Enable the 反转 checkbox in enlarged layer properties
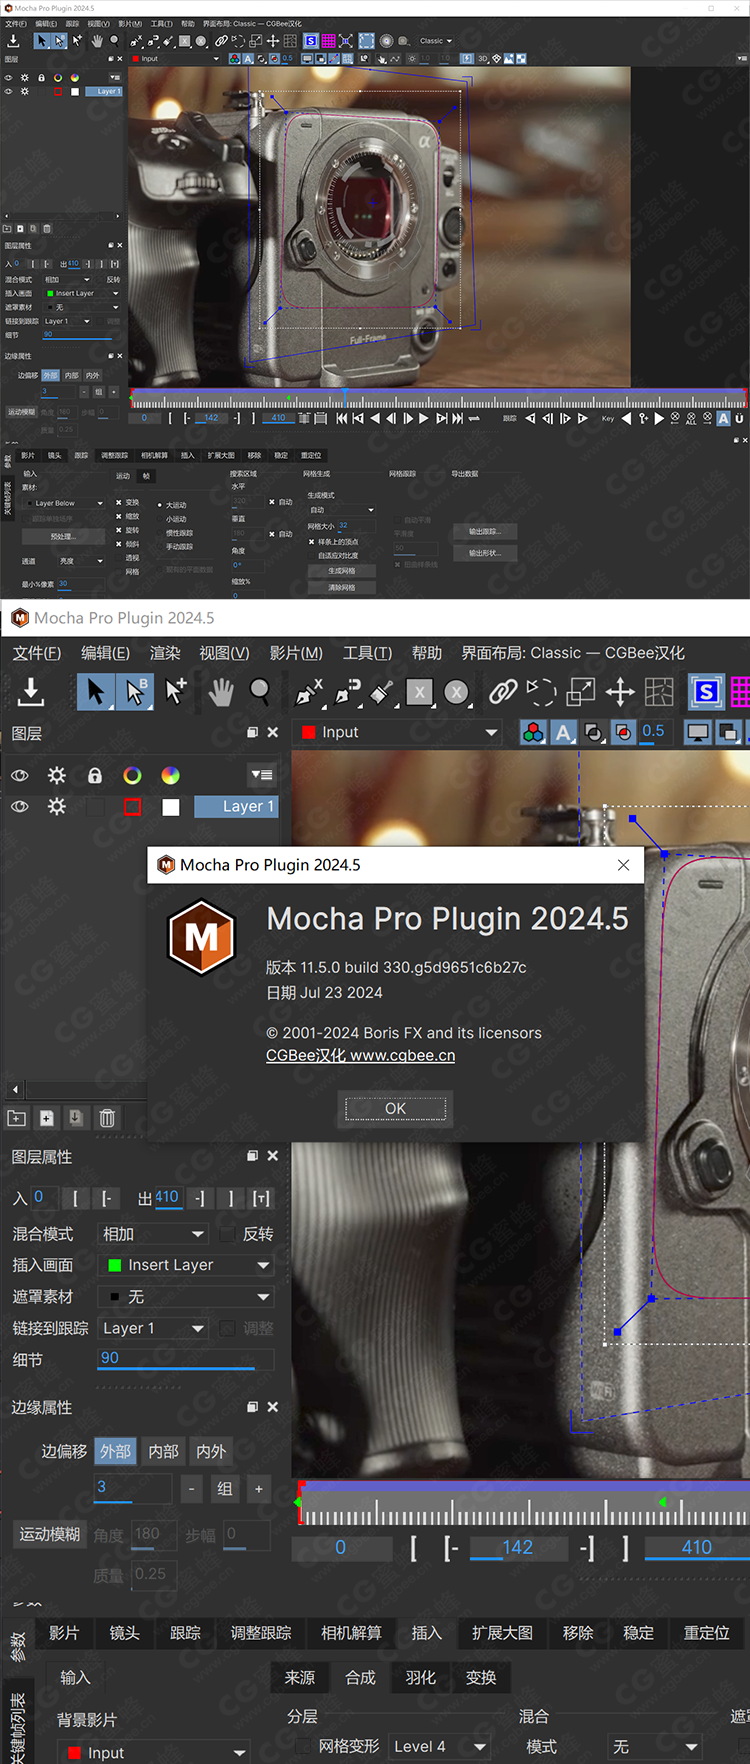750x1764 pixels. coord(228,1234)
